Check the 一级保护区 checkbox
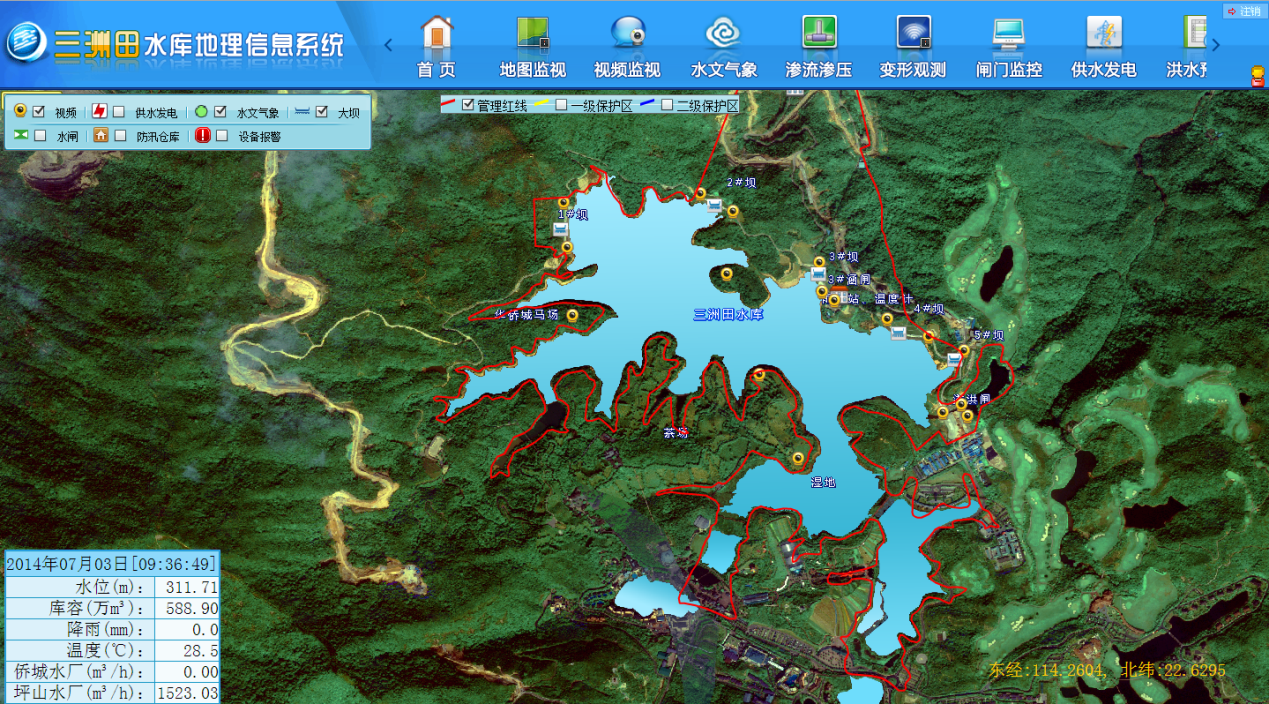This screenshot has height=704, width=1269. (562, 105)
